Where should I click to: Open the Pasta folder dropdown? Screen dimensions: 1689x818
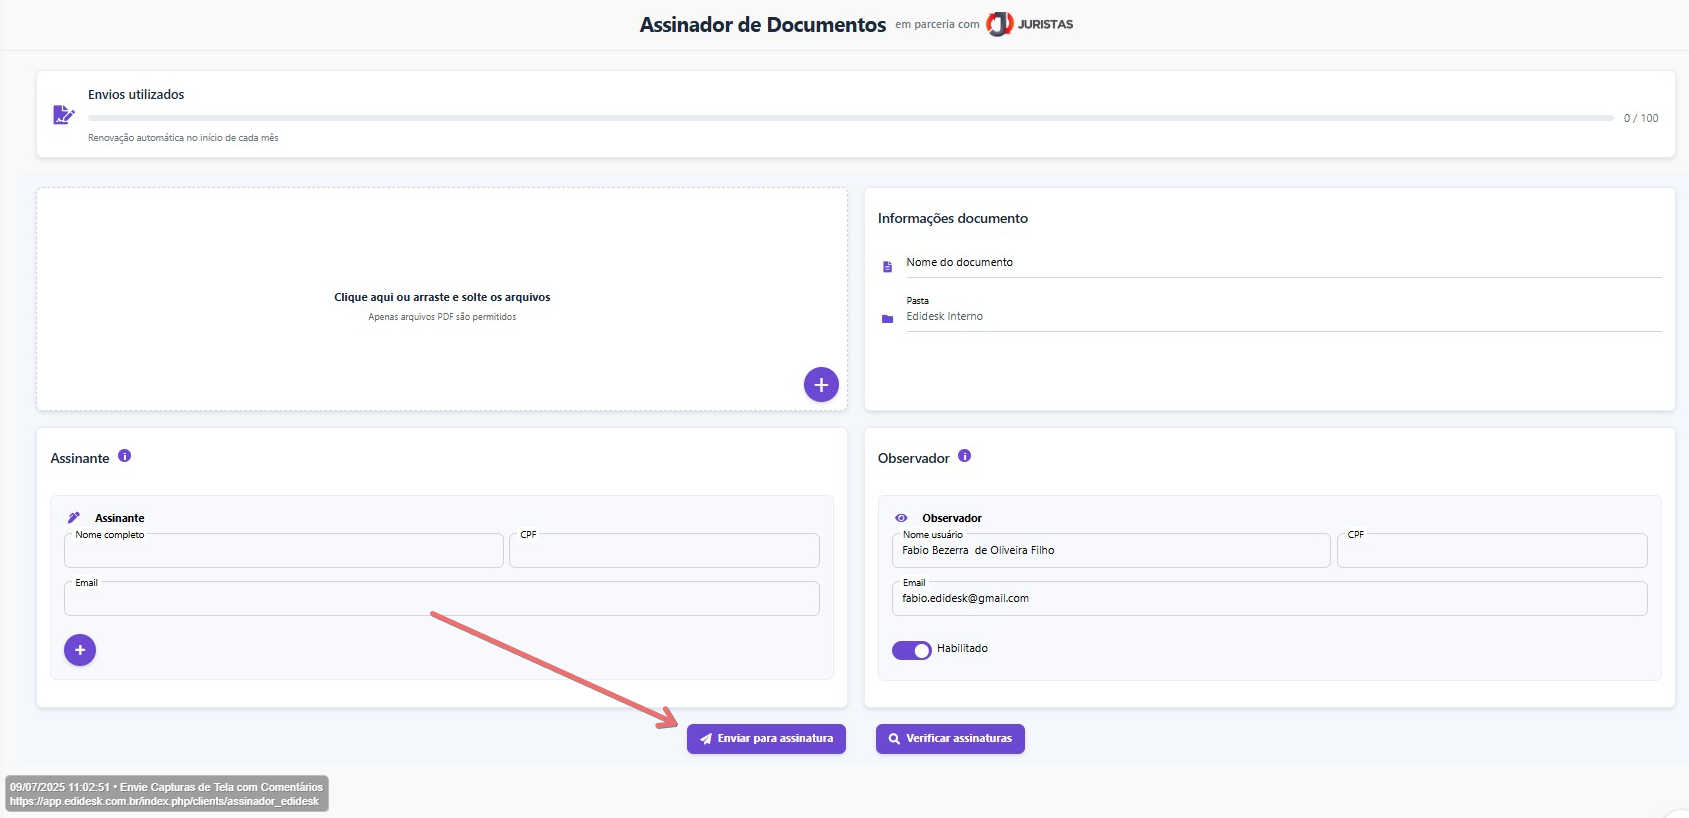tap(1282, 317)
